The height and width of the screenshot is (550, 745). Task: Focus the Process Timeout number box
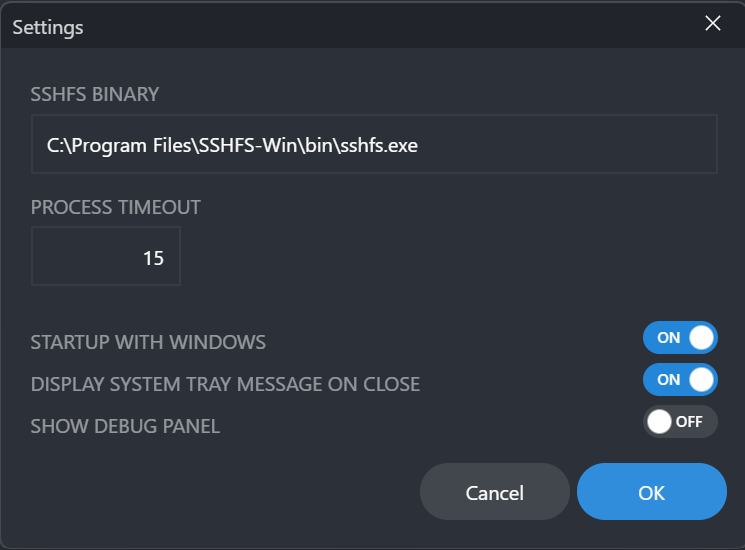pyautogui.click(x=106, y=256)
